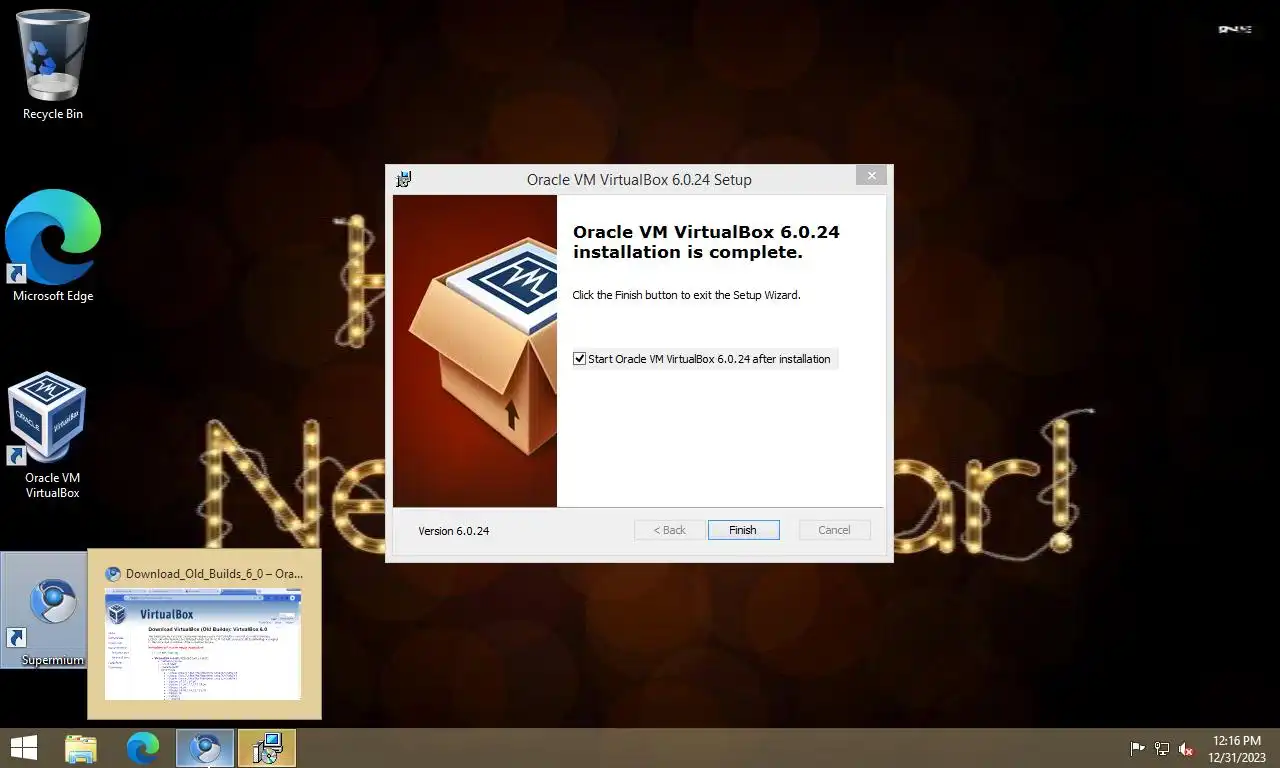Switch to Supermium browser in the taskbar
This screenshot has width=1280, height=768.
pos(205,748)
